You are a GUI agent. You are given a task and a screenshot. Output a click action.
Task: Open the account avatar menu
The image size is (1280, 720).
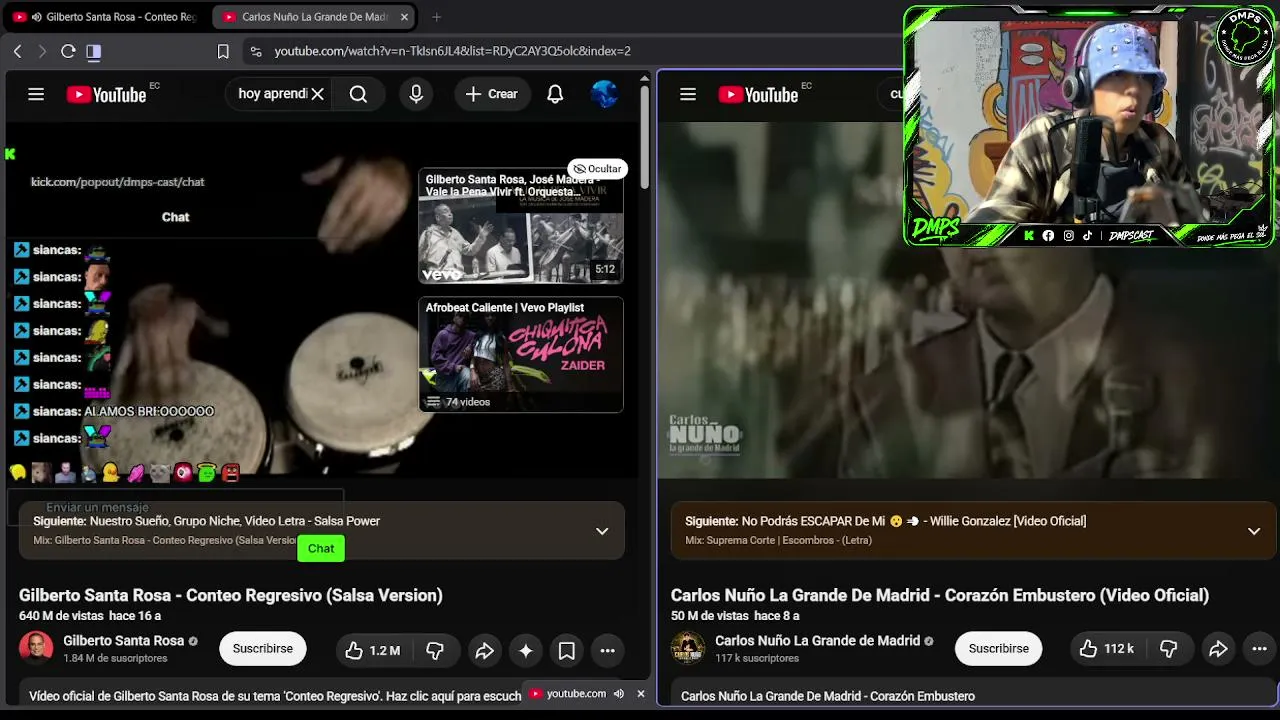tap(604, 94)
